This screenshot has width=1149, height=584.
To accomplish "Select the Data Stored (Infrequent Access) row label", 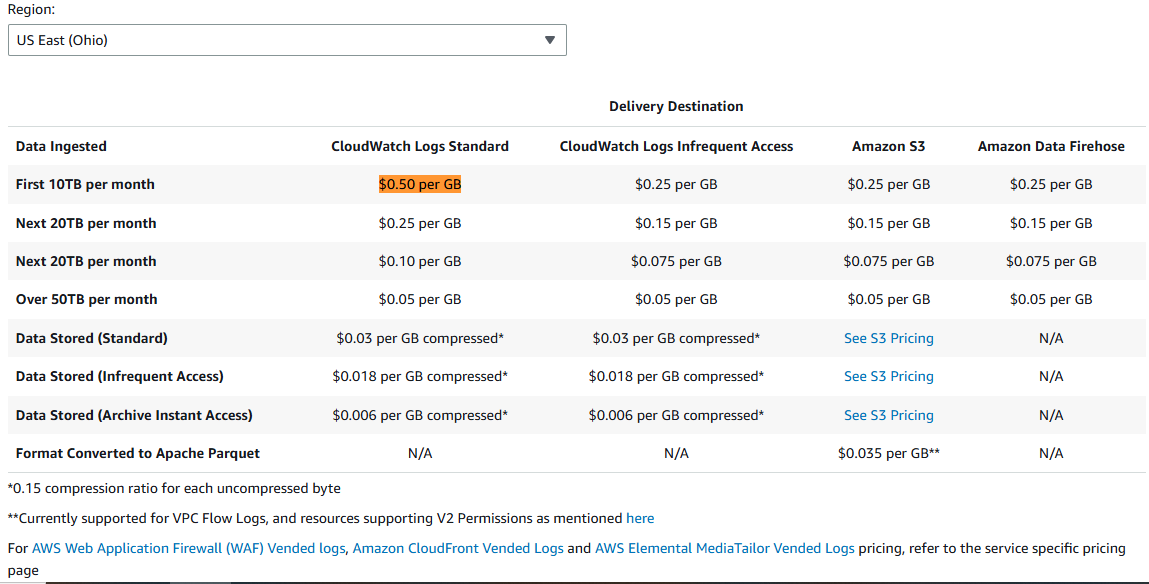I will tap(119, 376).
